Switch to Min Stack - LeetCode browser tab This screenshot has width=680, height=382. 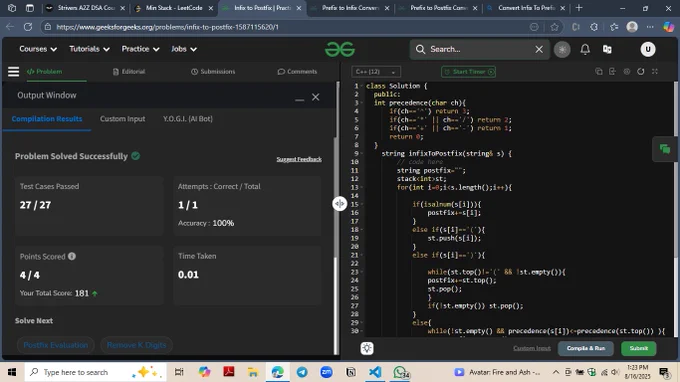(x=173, y=8)
